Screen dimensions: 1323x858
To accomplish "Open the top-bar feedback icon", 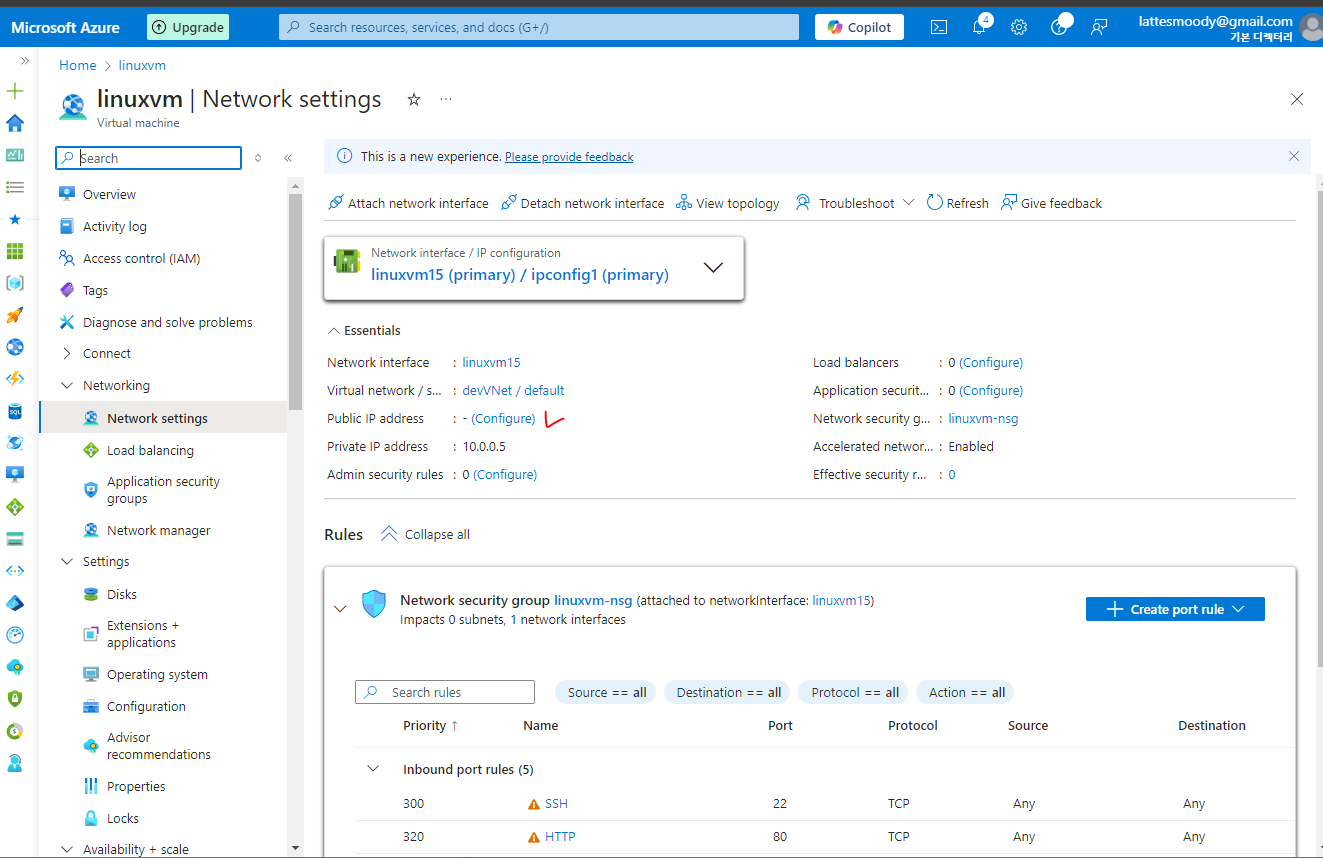I will pyautogui.click(x=1099, y=27).
